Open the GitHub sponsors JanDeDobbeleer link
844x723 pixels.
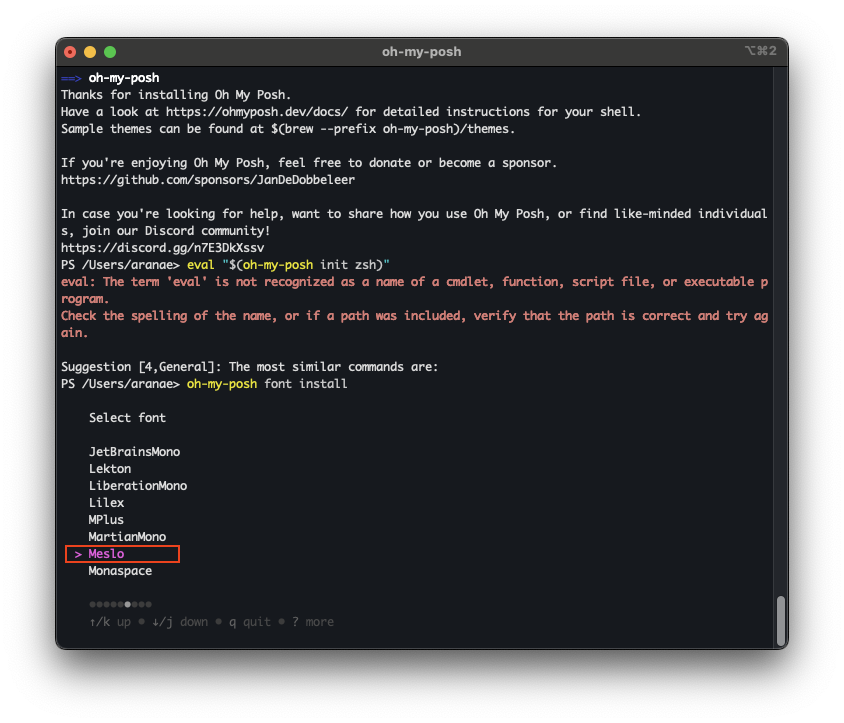coord(208,179)
